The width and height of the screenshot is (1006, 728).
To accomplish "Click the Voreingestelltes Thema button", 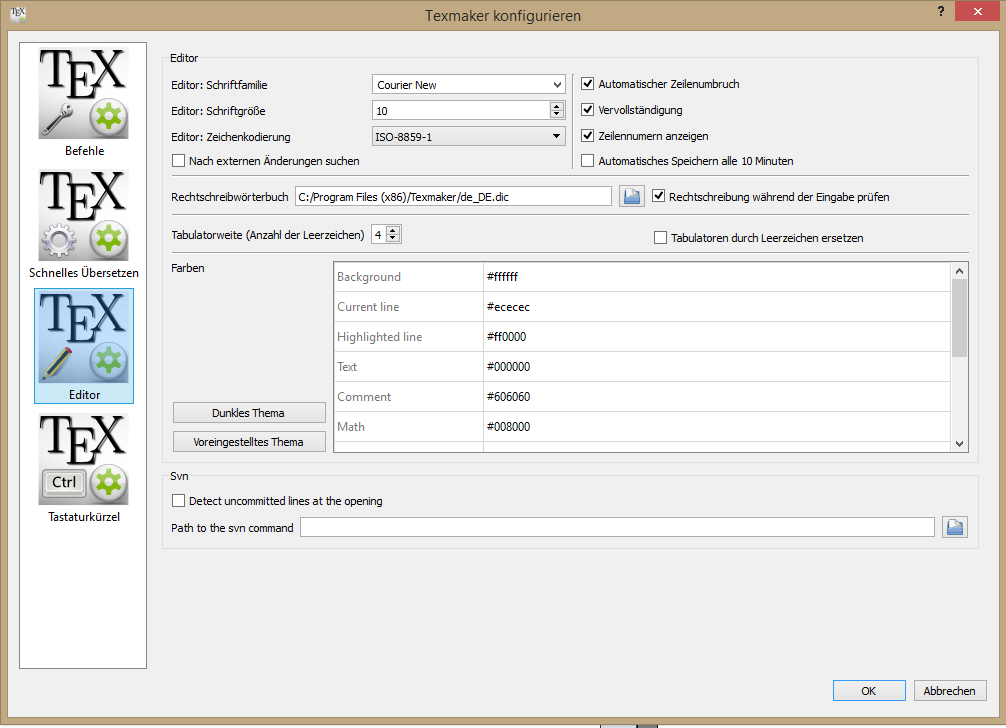I will pyautogui.click(x=249, y=441).
